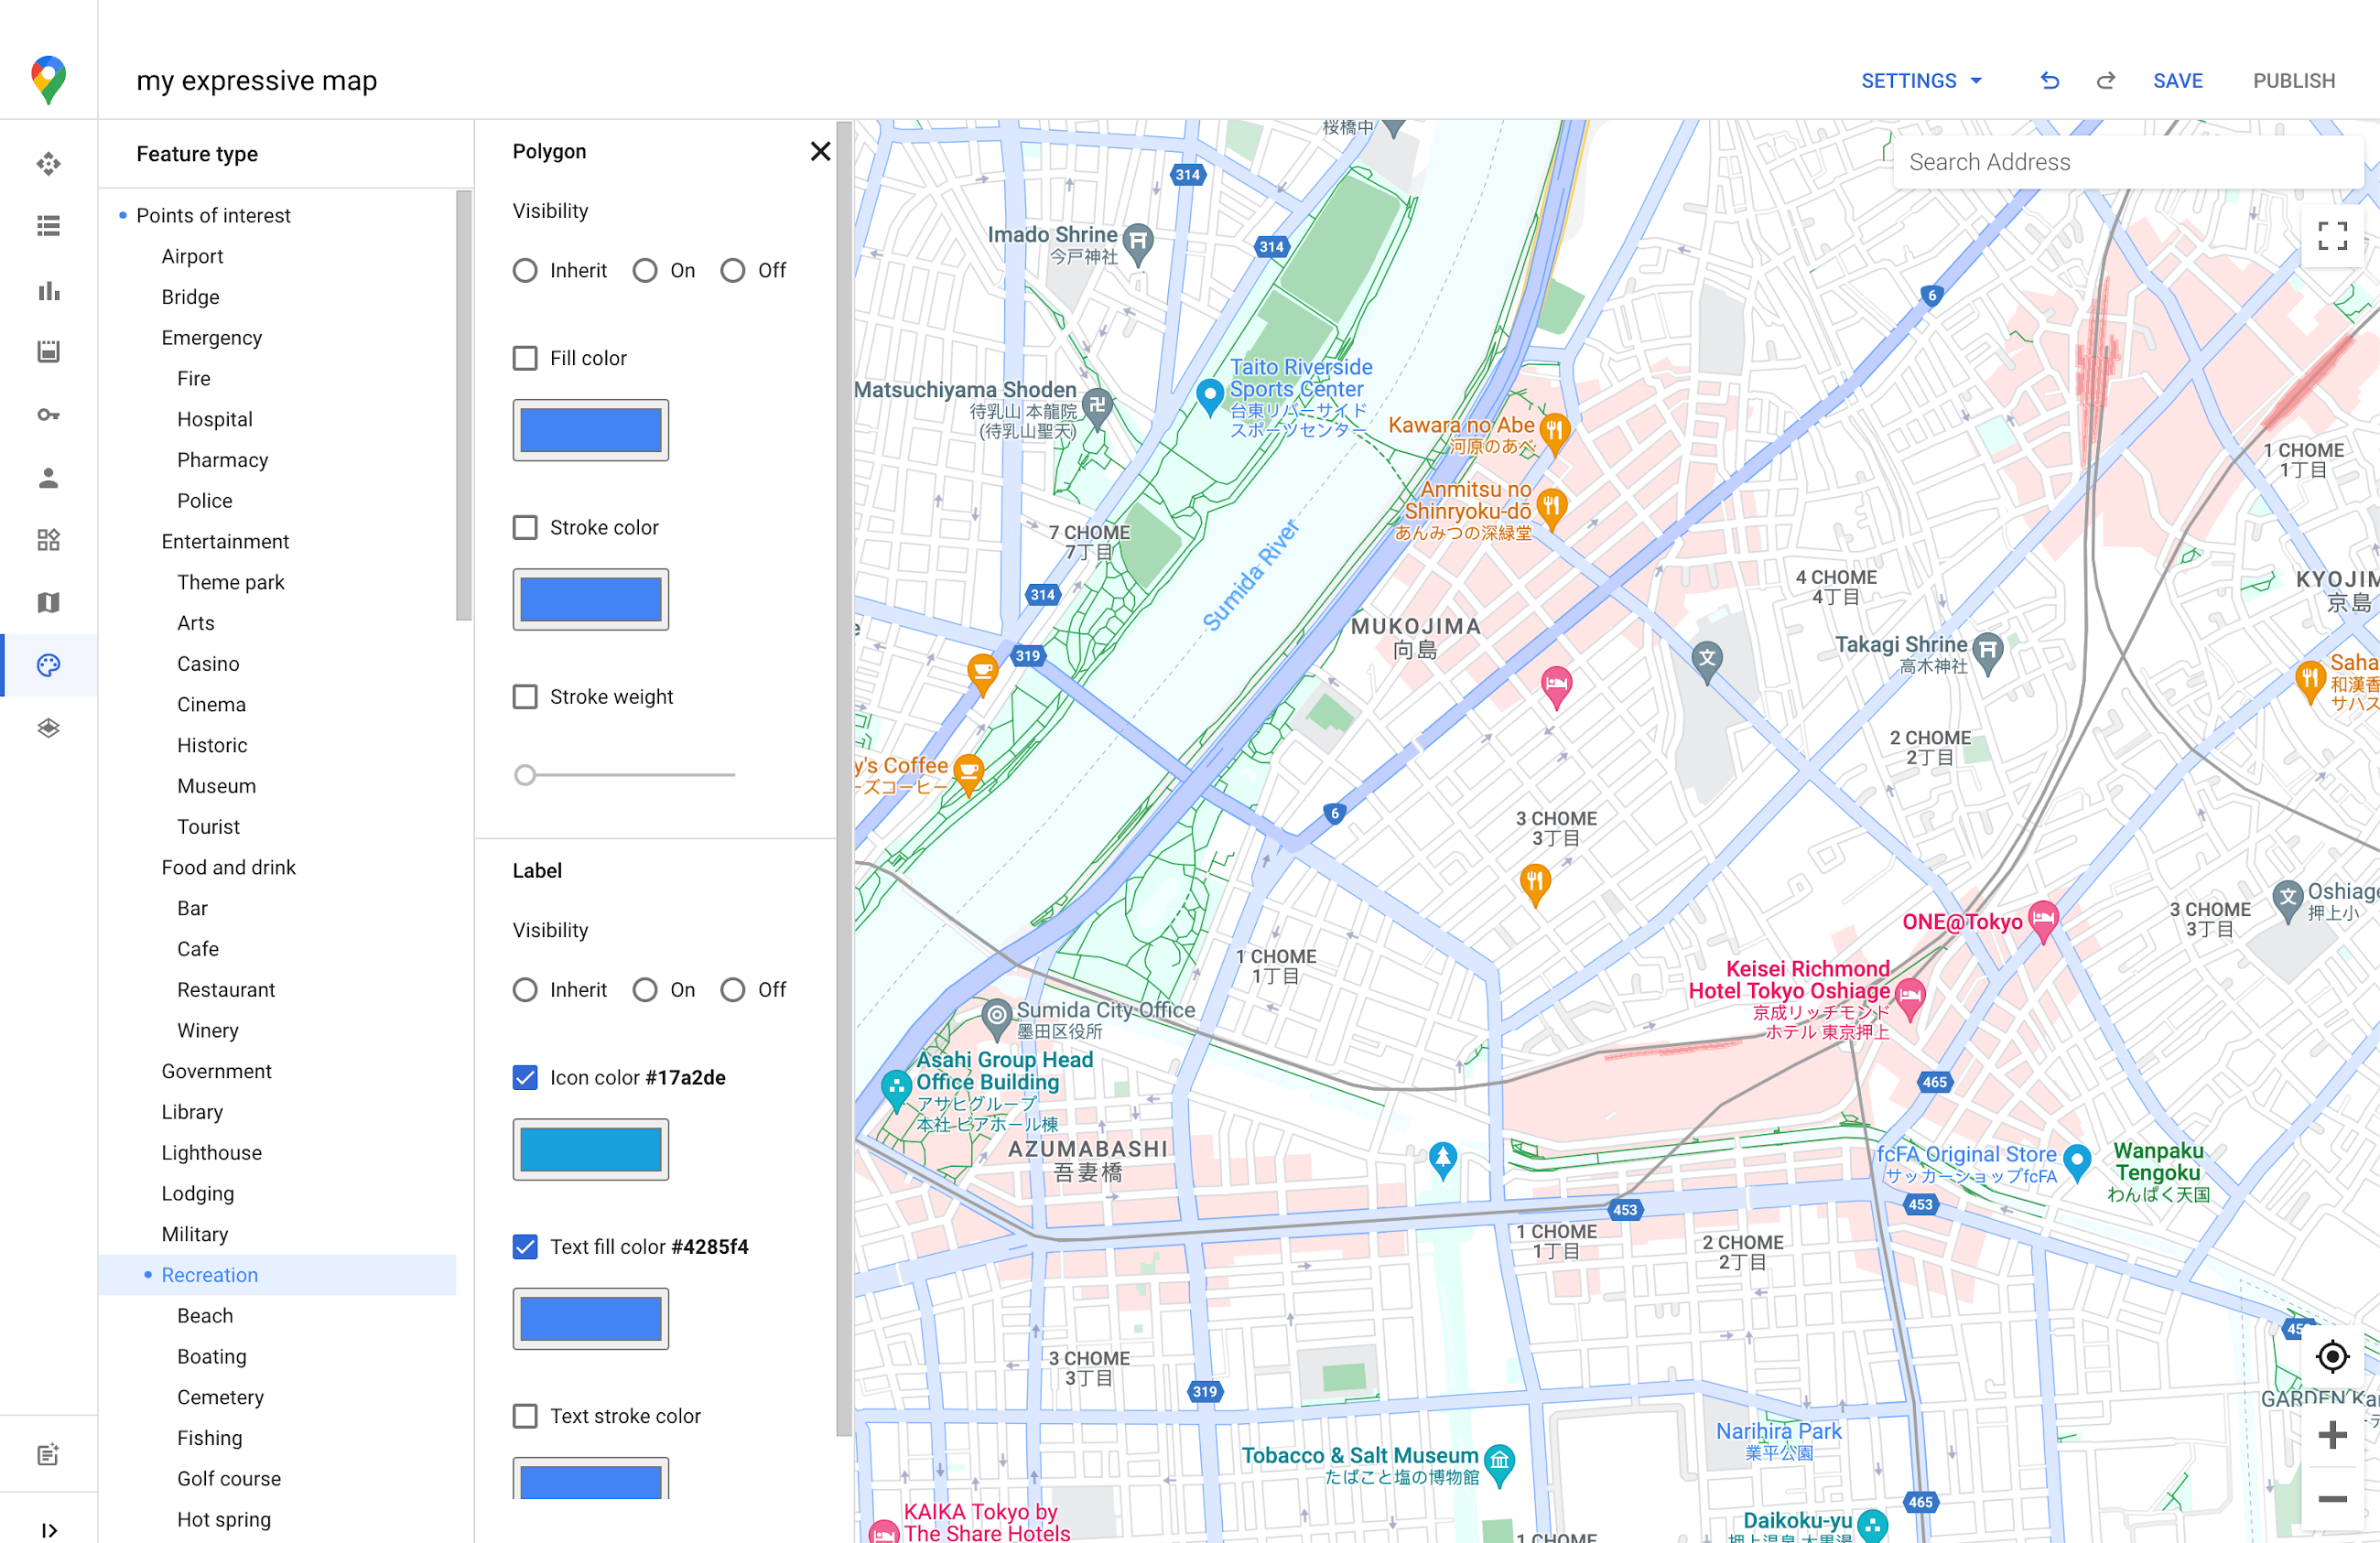
Task: Select Food and drink feature type
Action: [x=228, y=867]
